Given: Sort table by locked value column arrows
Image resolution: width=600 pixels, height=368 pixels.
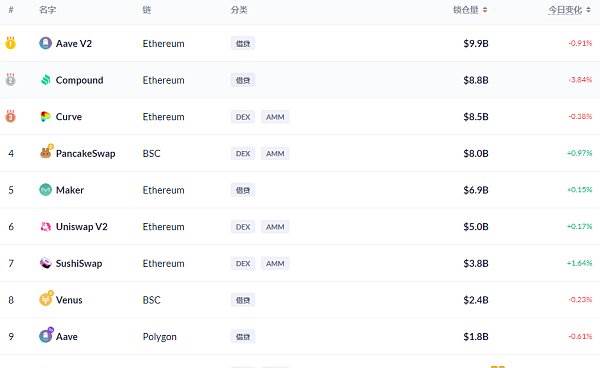Looking at the screenshot, I should coord(485,10).
